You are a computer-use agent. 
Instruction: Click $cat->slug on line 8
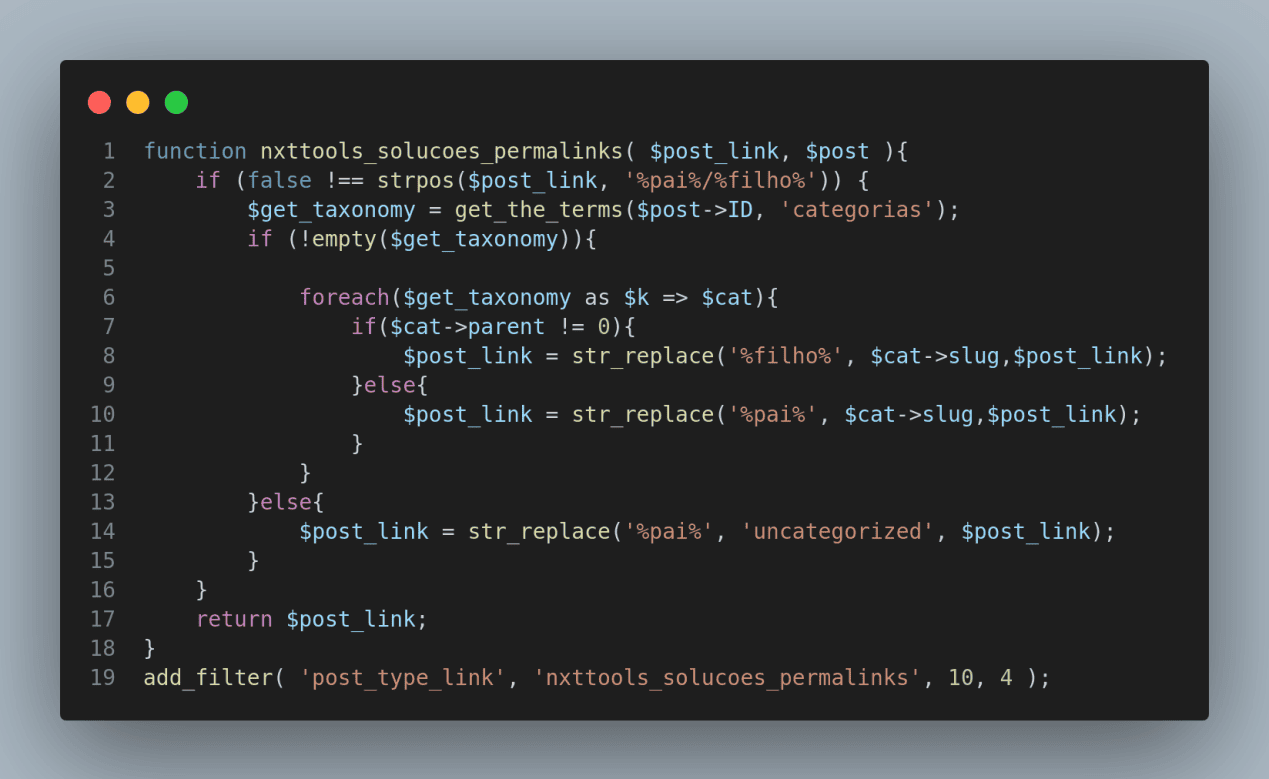(935, 355)
